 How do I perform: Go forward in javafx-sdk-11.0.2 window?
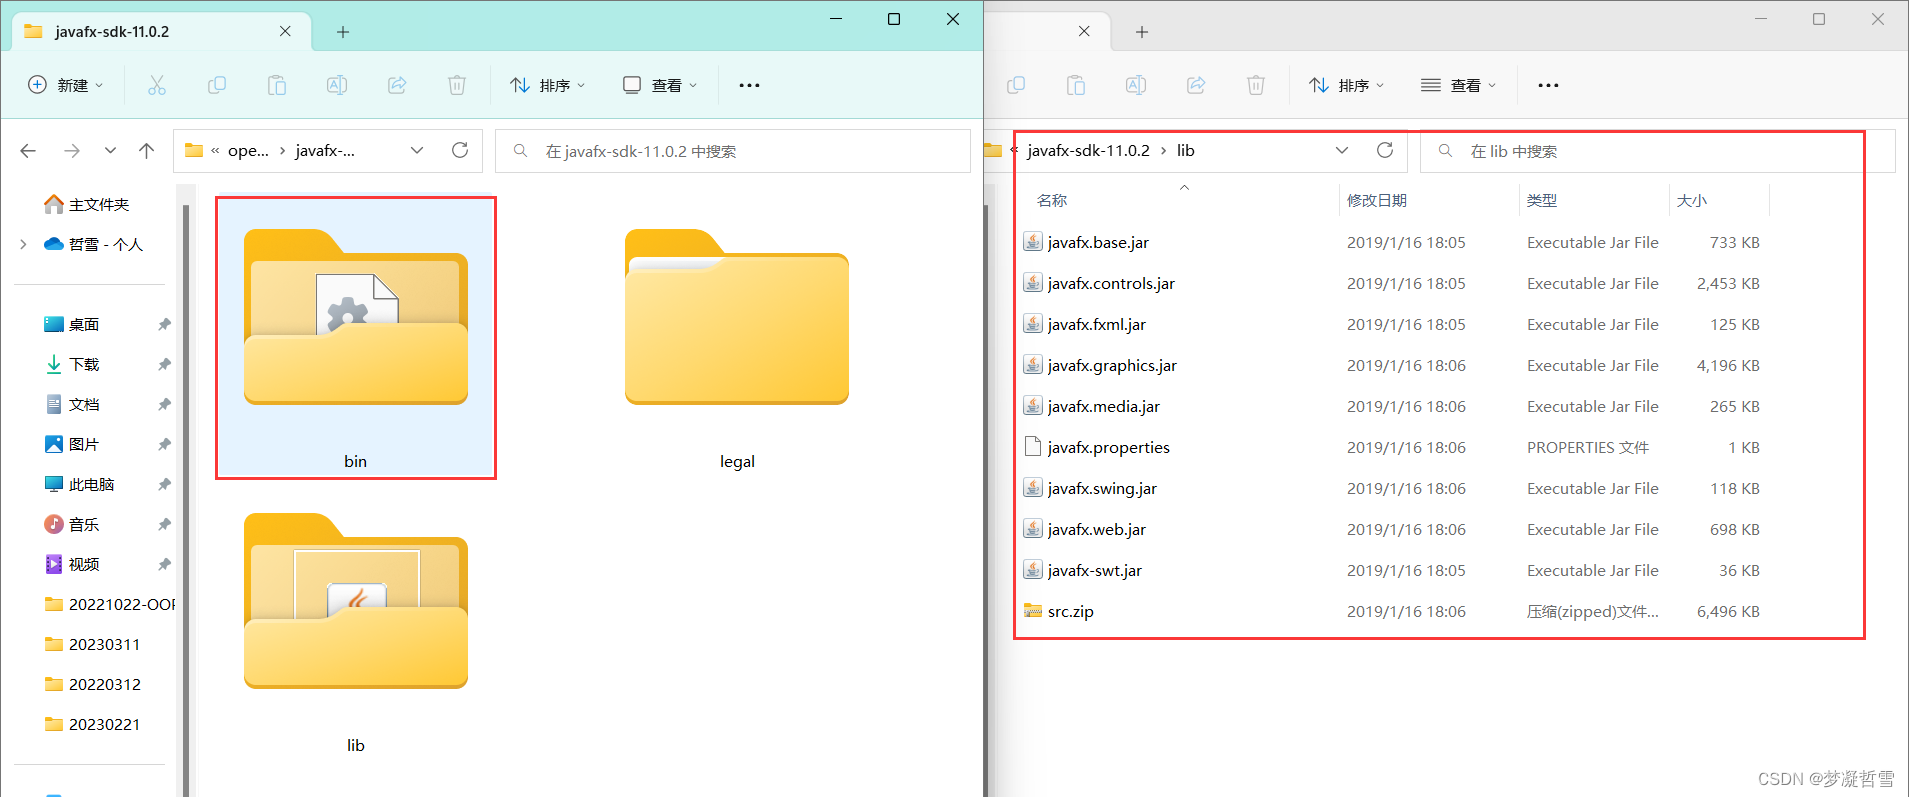(71, 151)
